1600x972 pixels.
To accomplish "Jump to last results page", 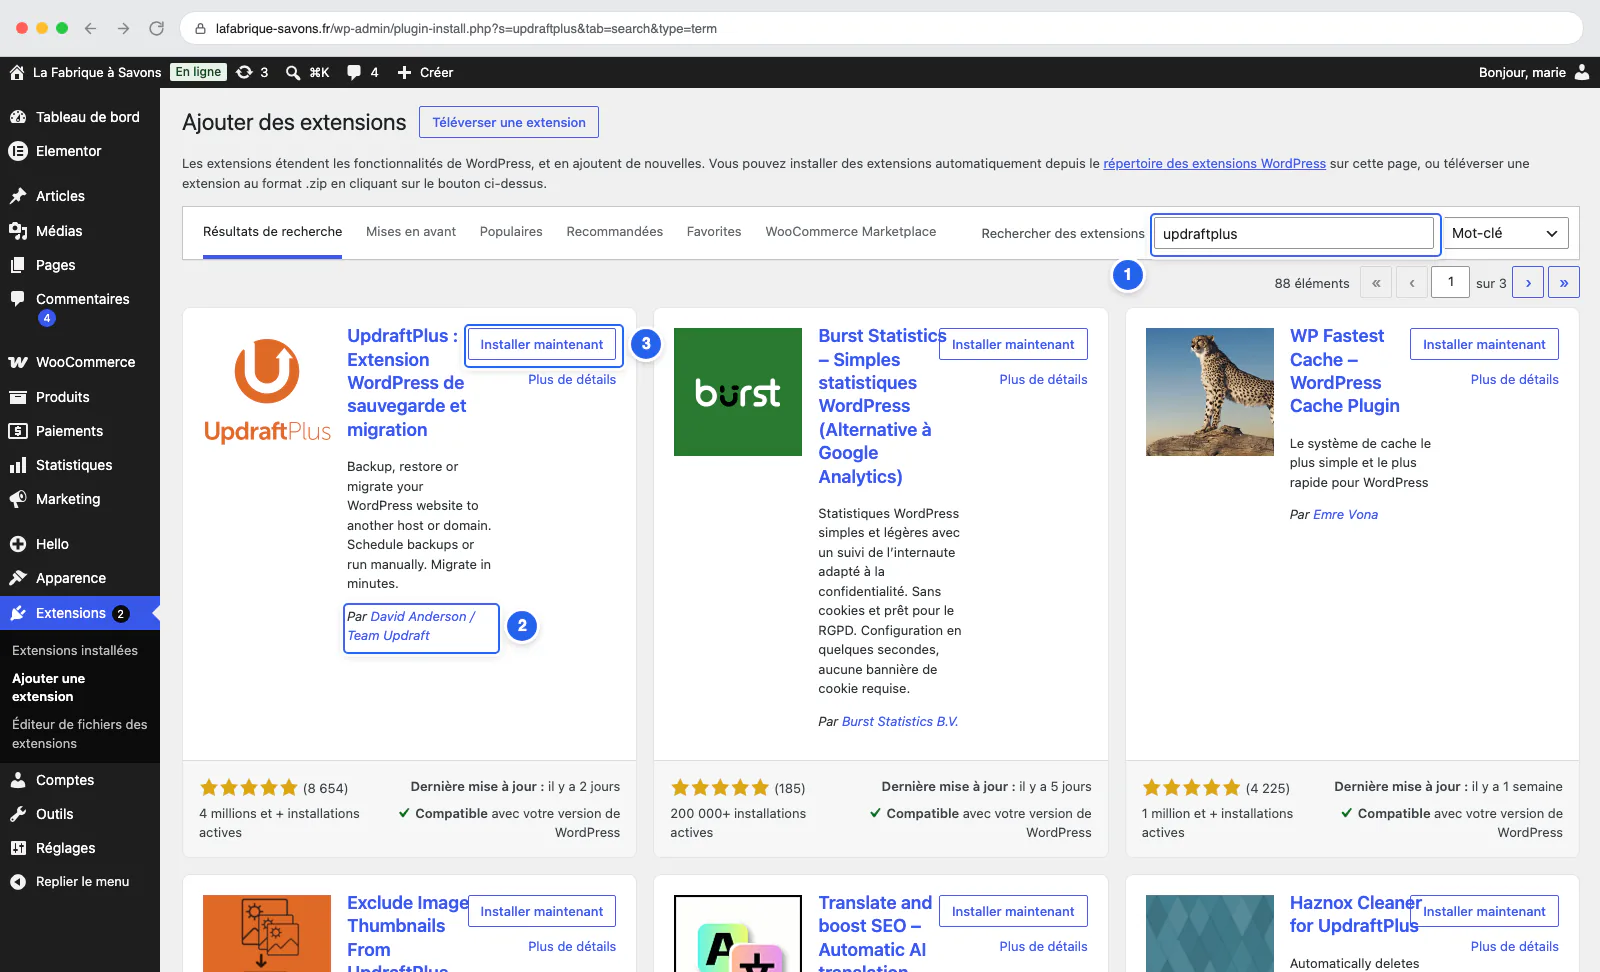I will (1564, 282).
